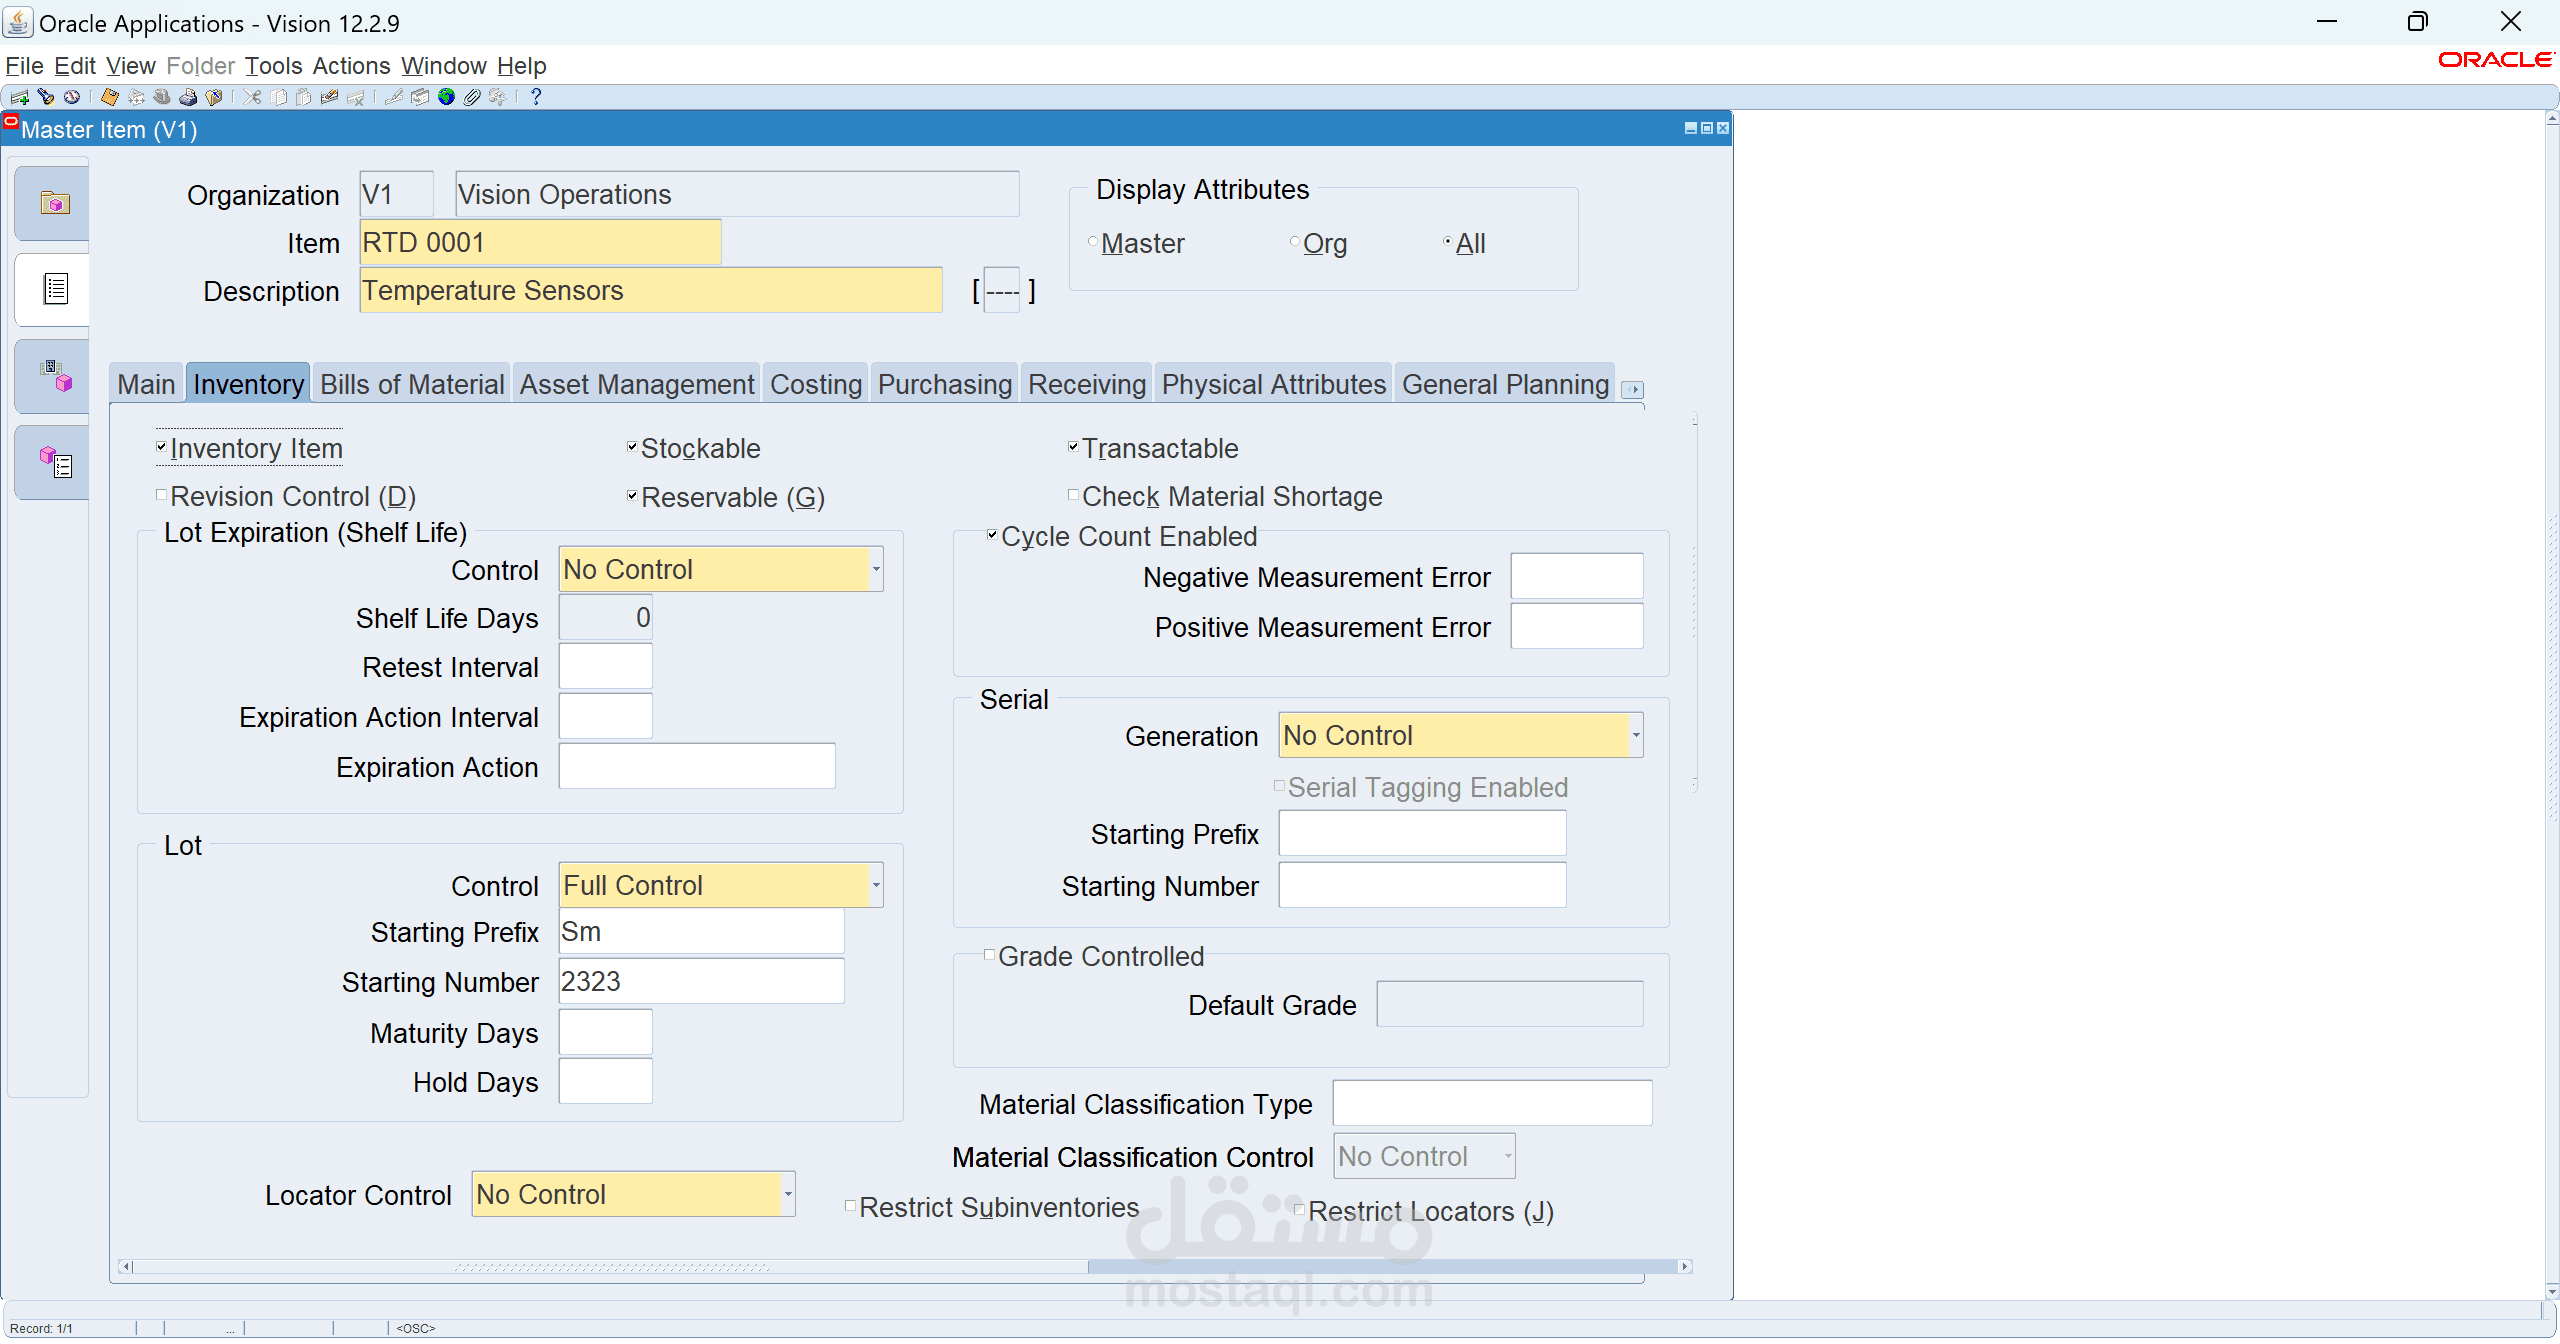The image size is (2560, 1344).
Task: Click the fourth sidebar cube-and-list icon
Action: [x=54, y=462]
